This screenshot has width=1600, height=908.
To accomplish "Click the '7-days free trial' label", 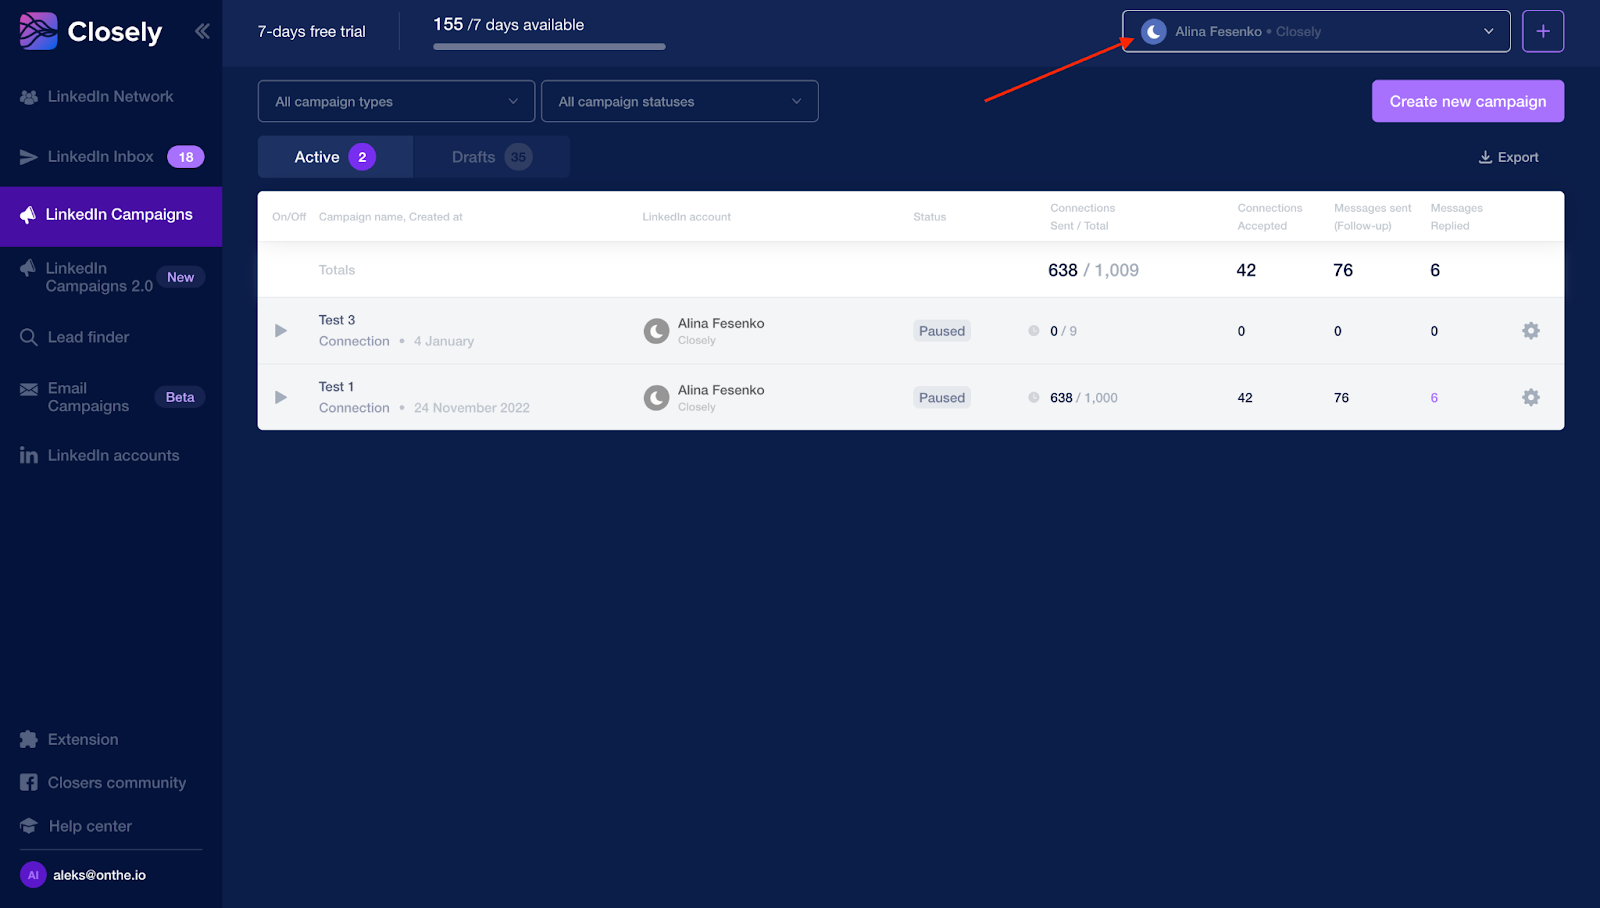I will [x=312, y=31].
